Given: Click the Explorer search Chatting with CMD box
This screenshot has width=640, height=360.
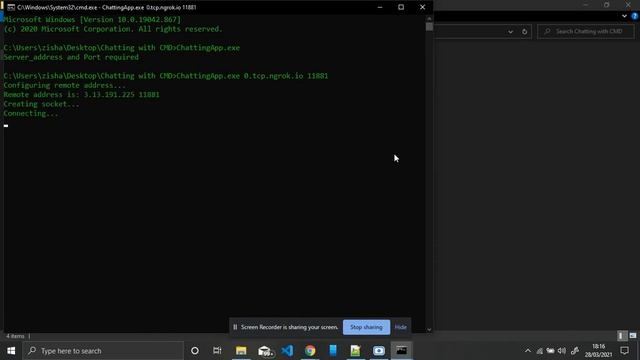Looking at the screenshot, I should (586, 31).
